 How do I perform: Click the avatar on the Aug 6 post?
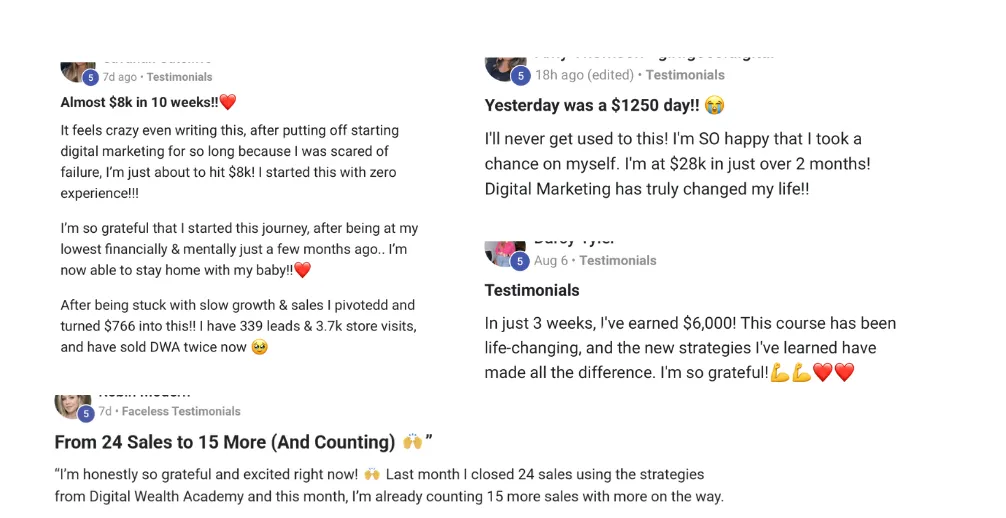pos(502,251)
